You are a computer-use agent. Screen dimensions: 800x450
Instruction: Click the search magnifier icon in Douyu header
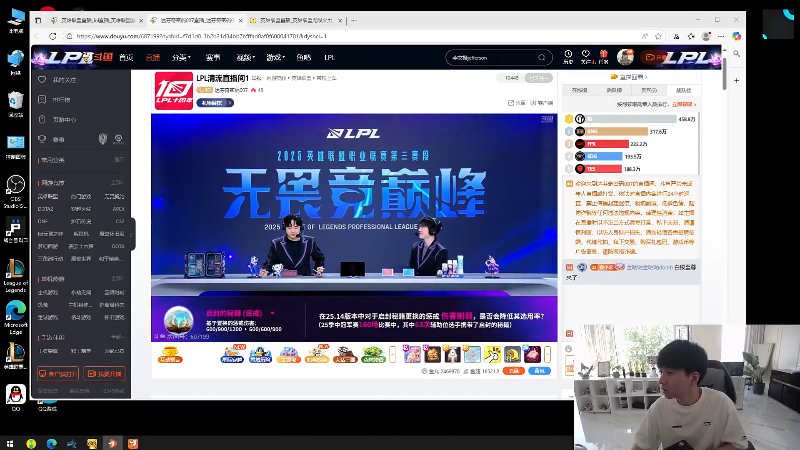pos(541,58)
